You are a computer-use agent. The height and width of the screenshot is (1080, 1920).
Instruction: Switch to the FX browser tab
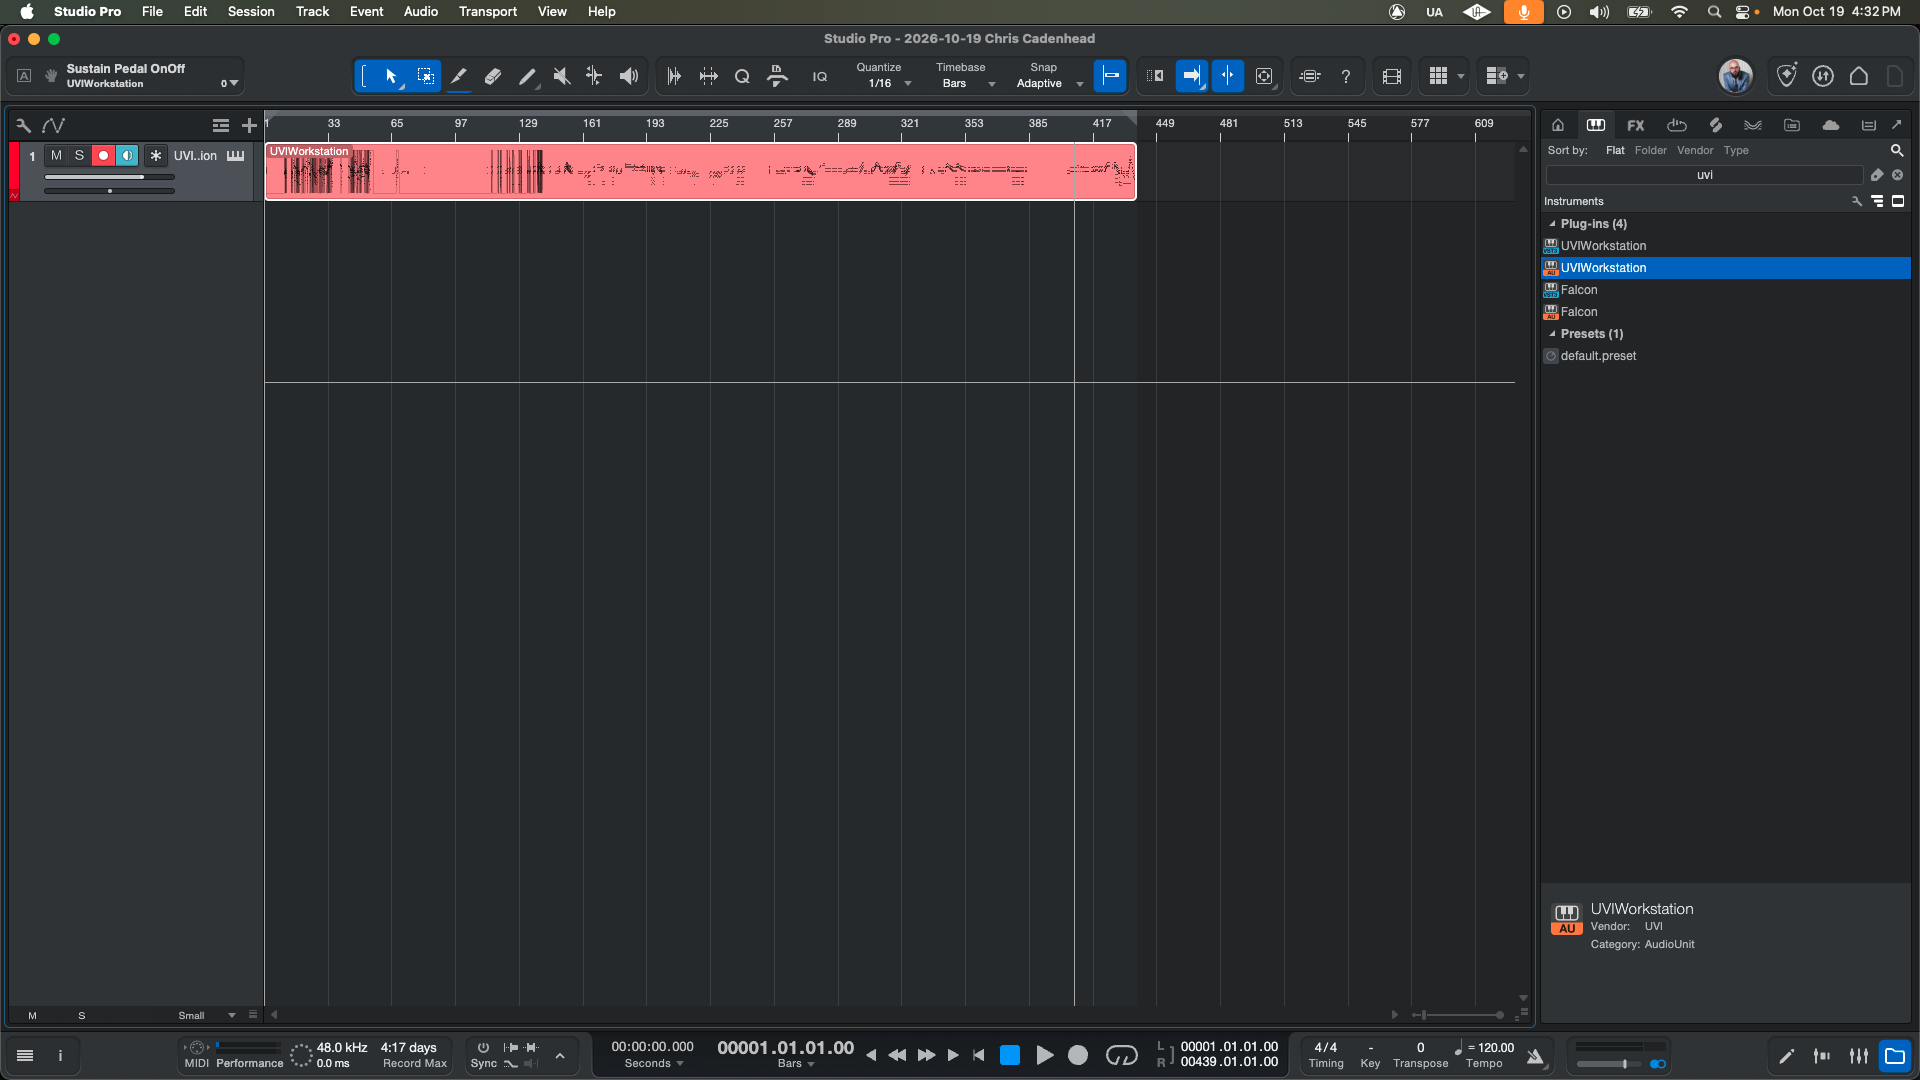click(x=1635, y=125)
